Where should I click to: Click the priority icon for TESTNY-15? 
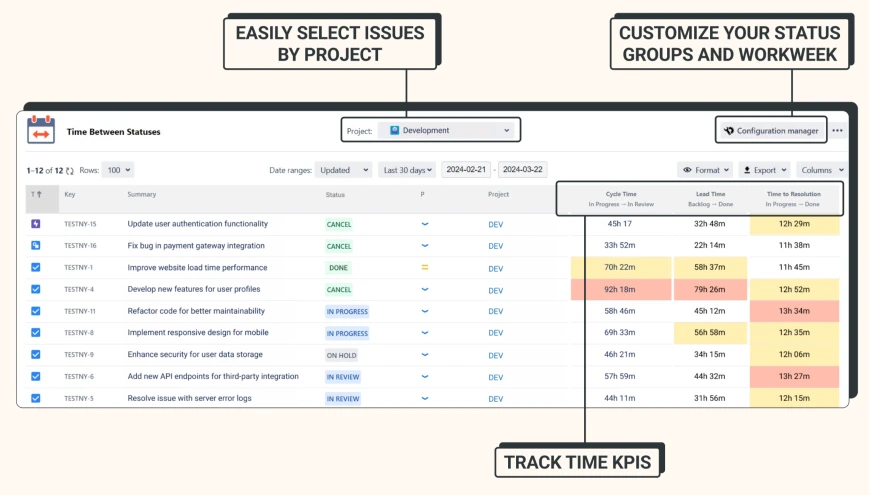pos(424,224)
